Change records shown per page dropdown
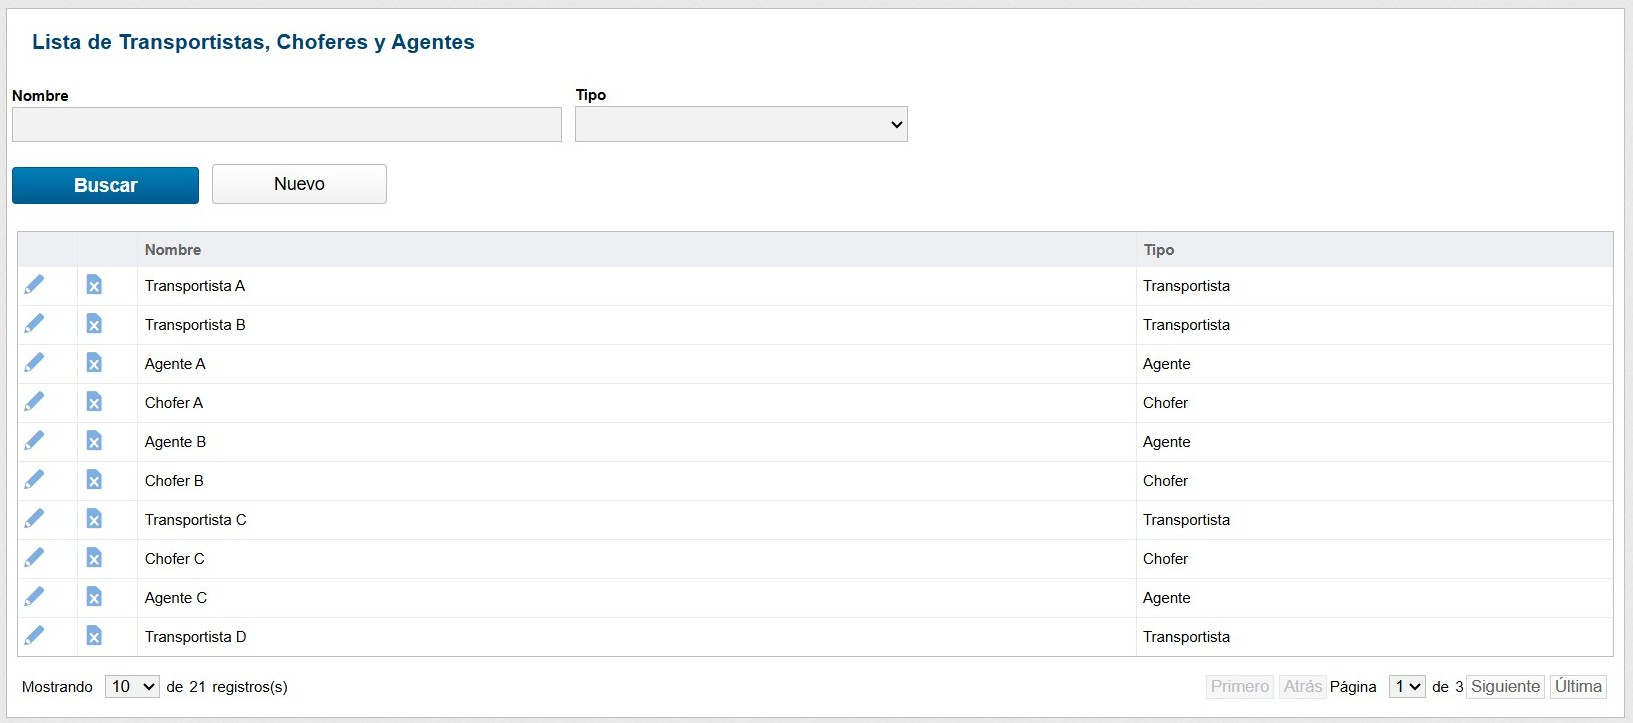The width and height of the screenshot is (1633, 723). [x=132, y=686]
